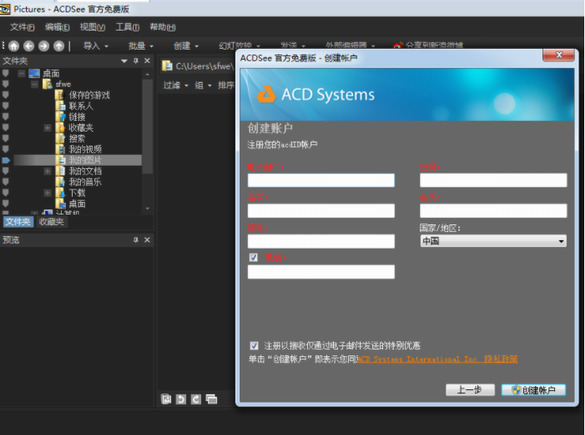The width and height of the screenshot is (585, 435).
Task: Pin the 预览 preview panel
Action: pos(135,240)
